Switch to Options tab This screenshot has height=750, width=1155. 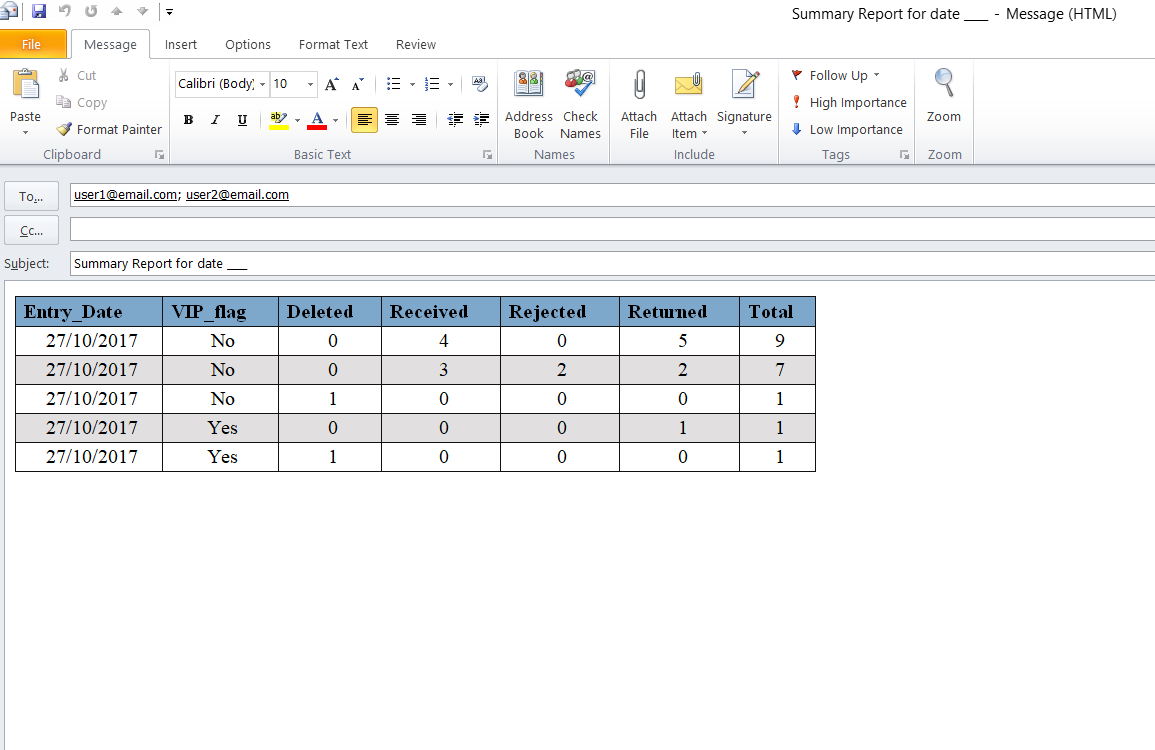pyautogui.click(x=248, y=44)
